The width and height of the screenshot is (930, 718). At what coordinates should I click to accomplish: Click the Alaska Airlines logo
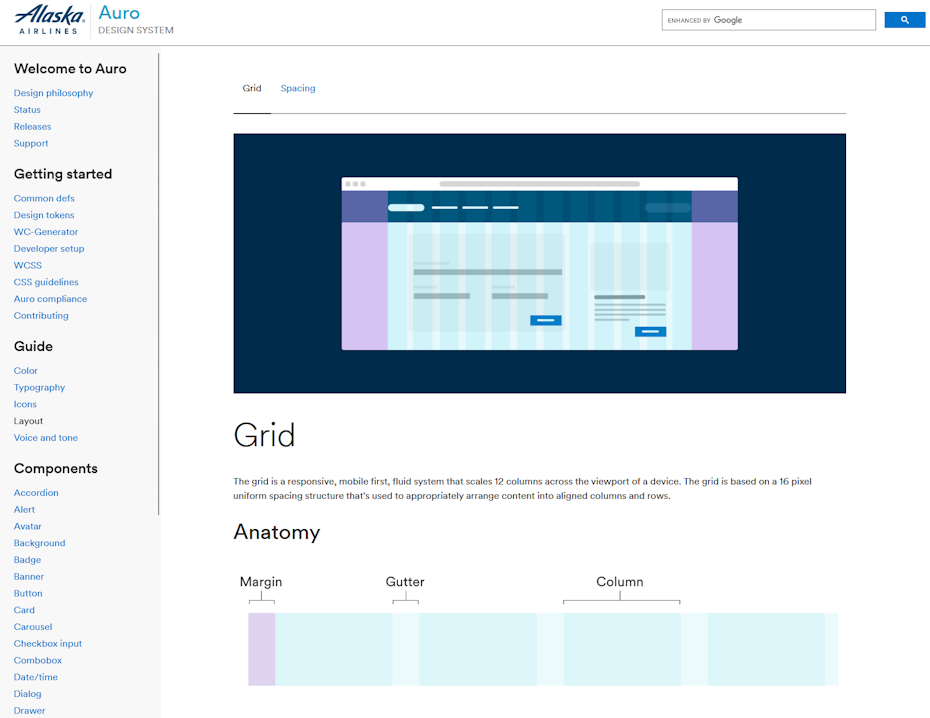pyautogui.click(x=50, y=20)
